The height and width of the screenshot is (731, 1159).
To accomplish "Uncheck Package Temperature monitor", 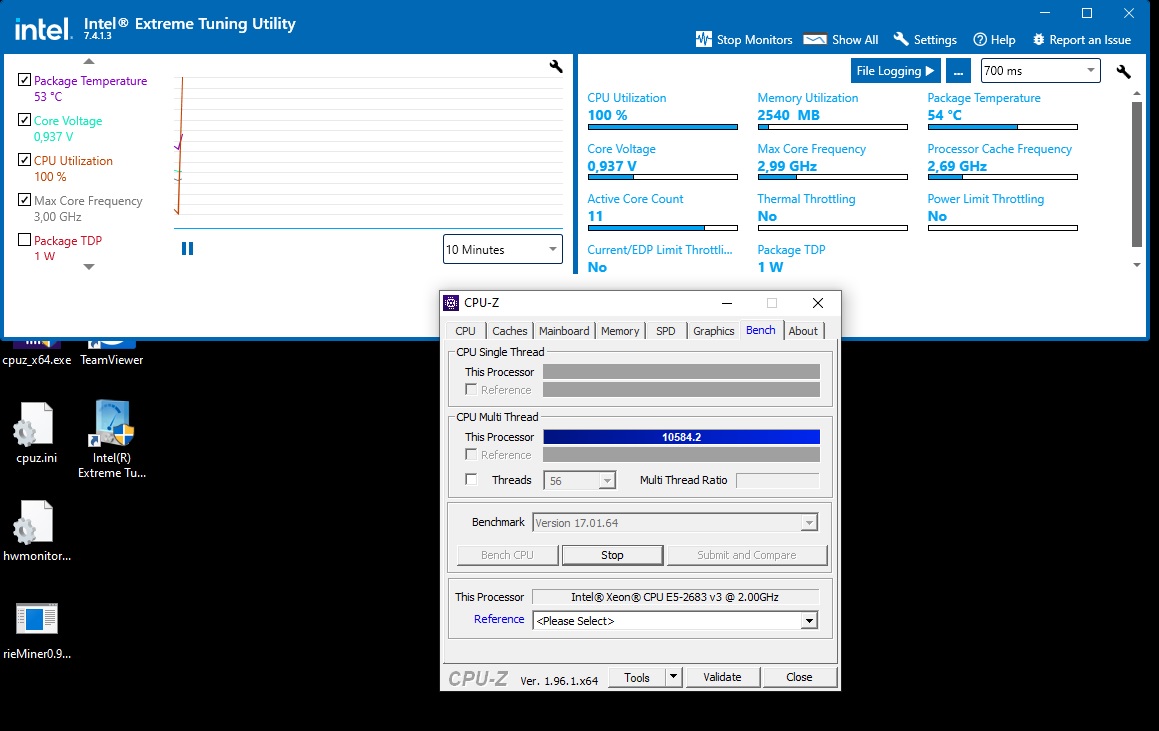I will click(24, 80).
